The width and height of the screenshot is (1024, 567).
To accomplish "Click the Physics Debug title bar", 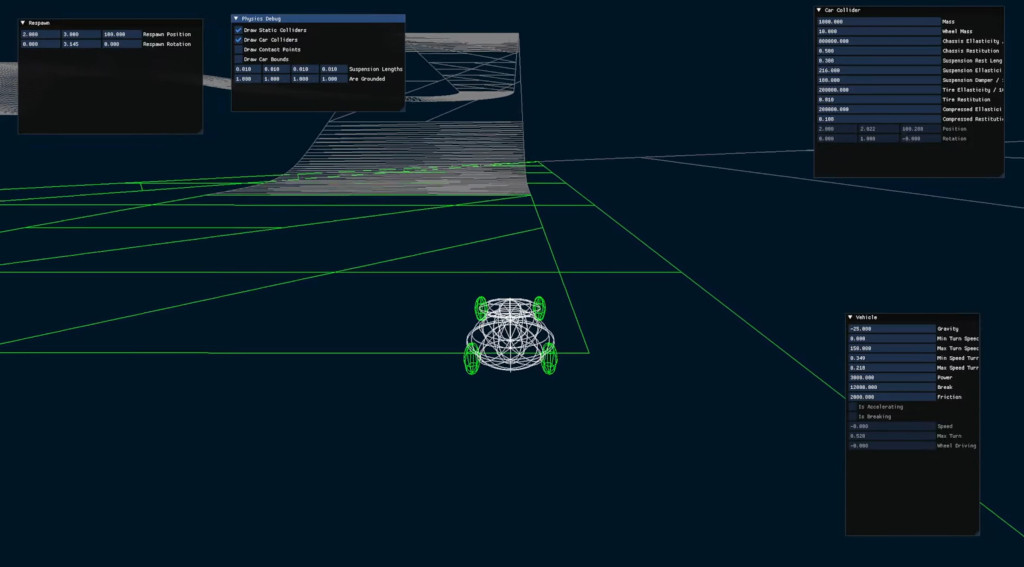I will 320,18.
